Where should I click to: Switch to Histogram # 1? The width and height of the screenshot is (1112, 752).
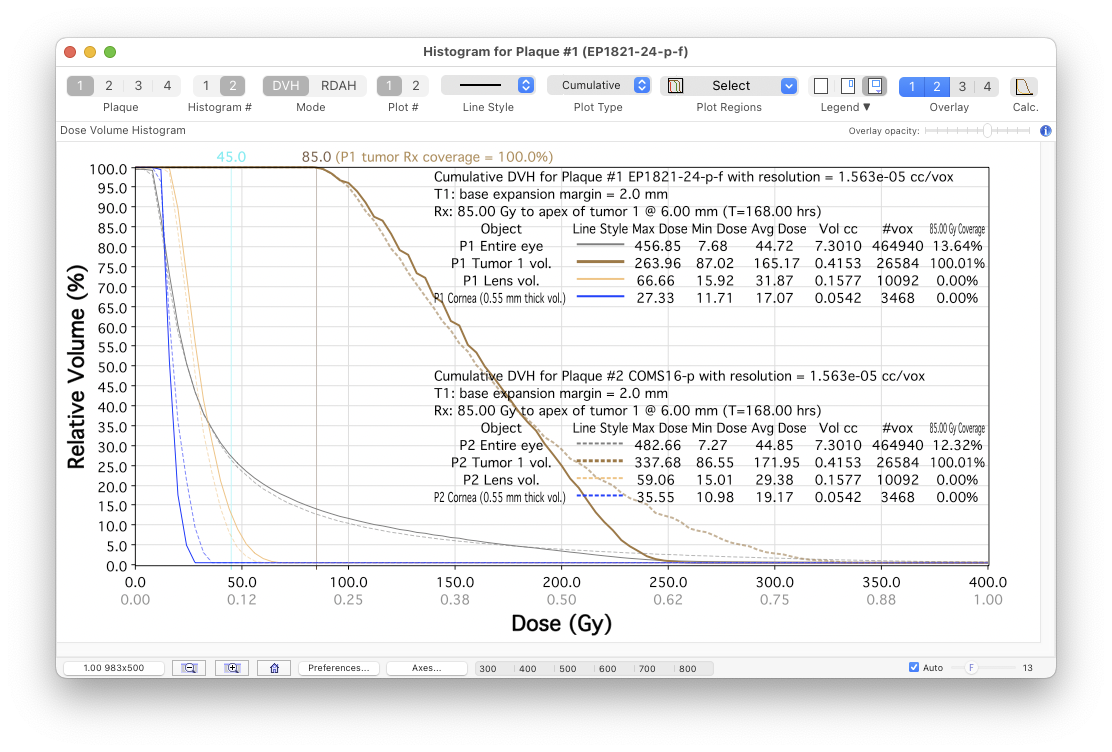pyautogui.click(x=206, y=86)
